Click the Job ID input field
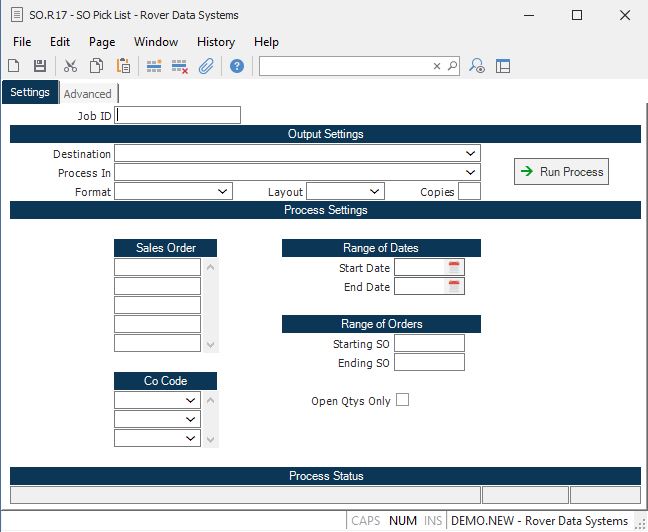 (x=178, y=115)
